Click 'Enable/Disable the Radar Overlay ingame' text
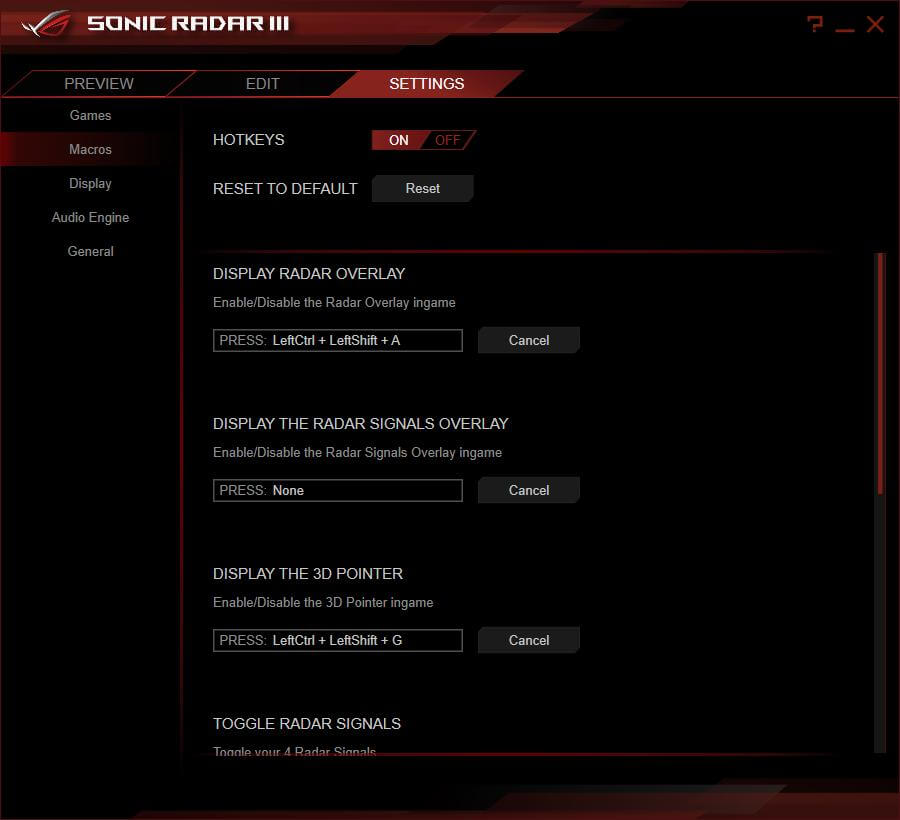This screenshot has width=900, height=820. 334,302
